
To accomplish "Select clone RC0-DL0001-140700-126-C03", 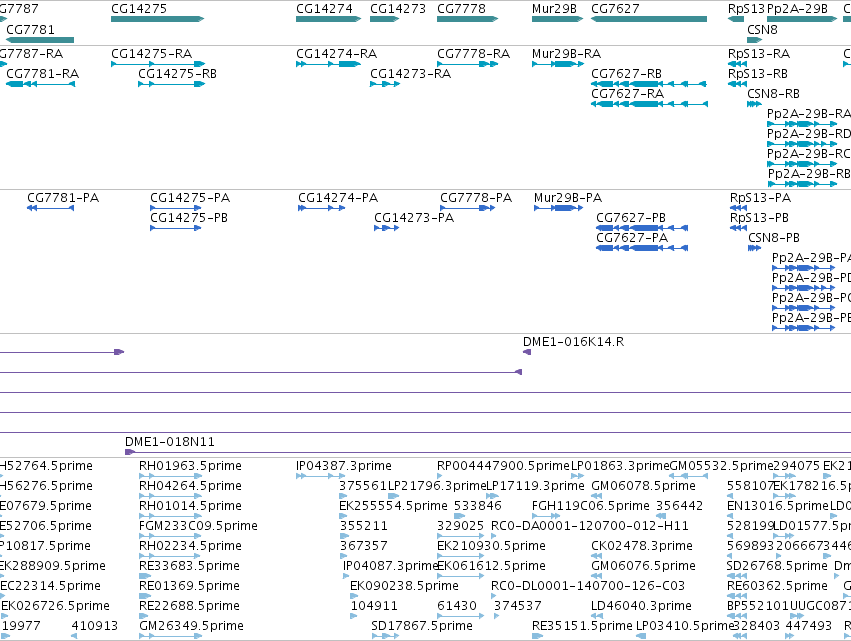I will click(x=588, y=586).
